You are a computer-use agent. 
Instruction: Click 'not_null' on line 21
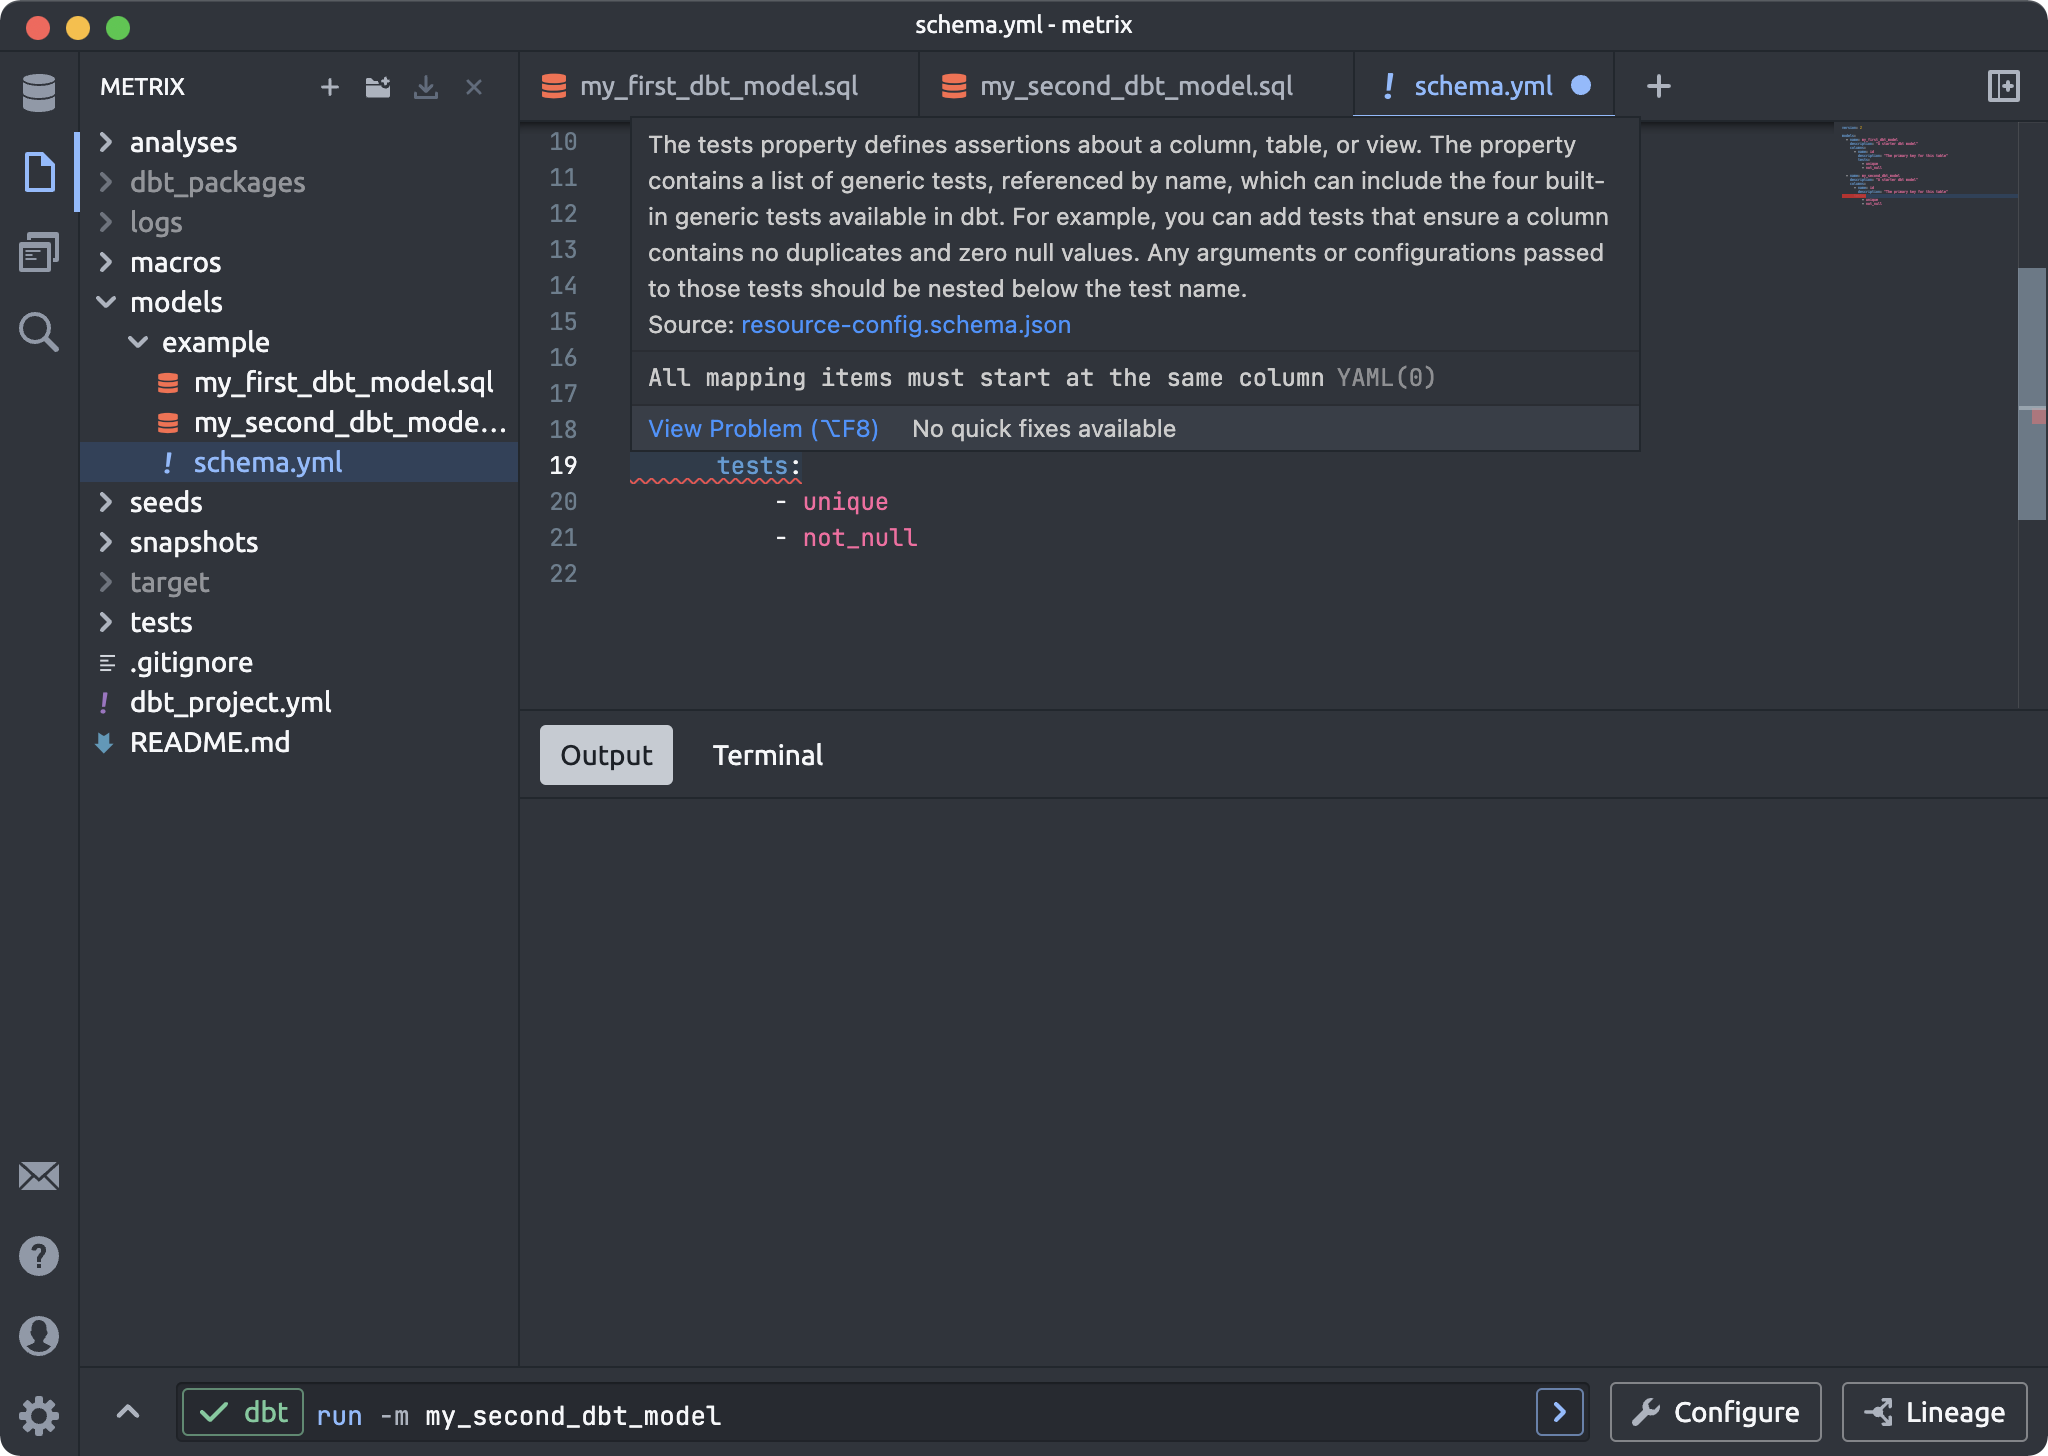860,538
